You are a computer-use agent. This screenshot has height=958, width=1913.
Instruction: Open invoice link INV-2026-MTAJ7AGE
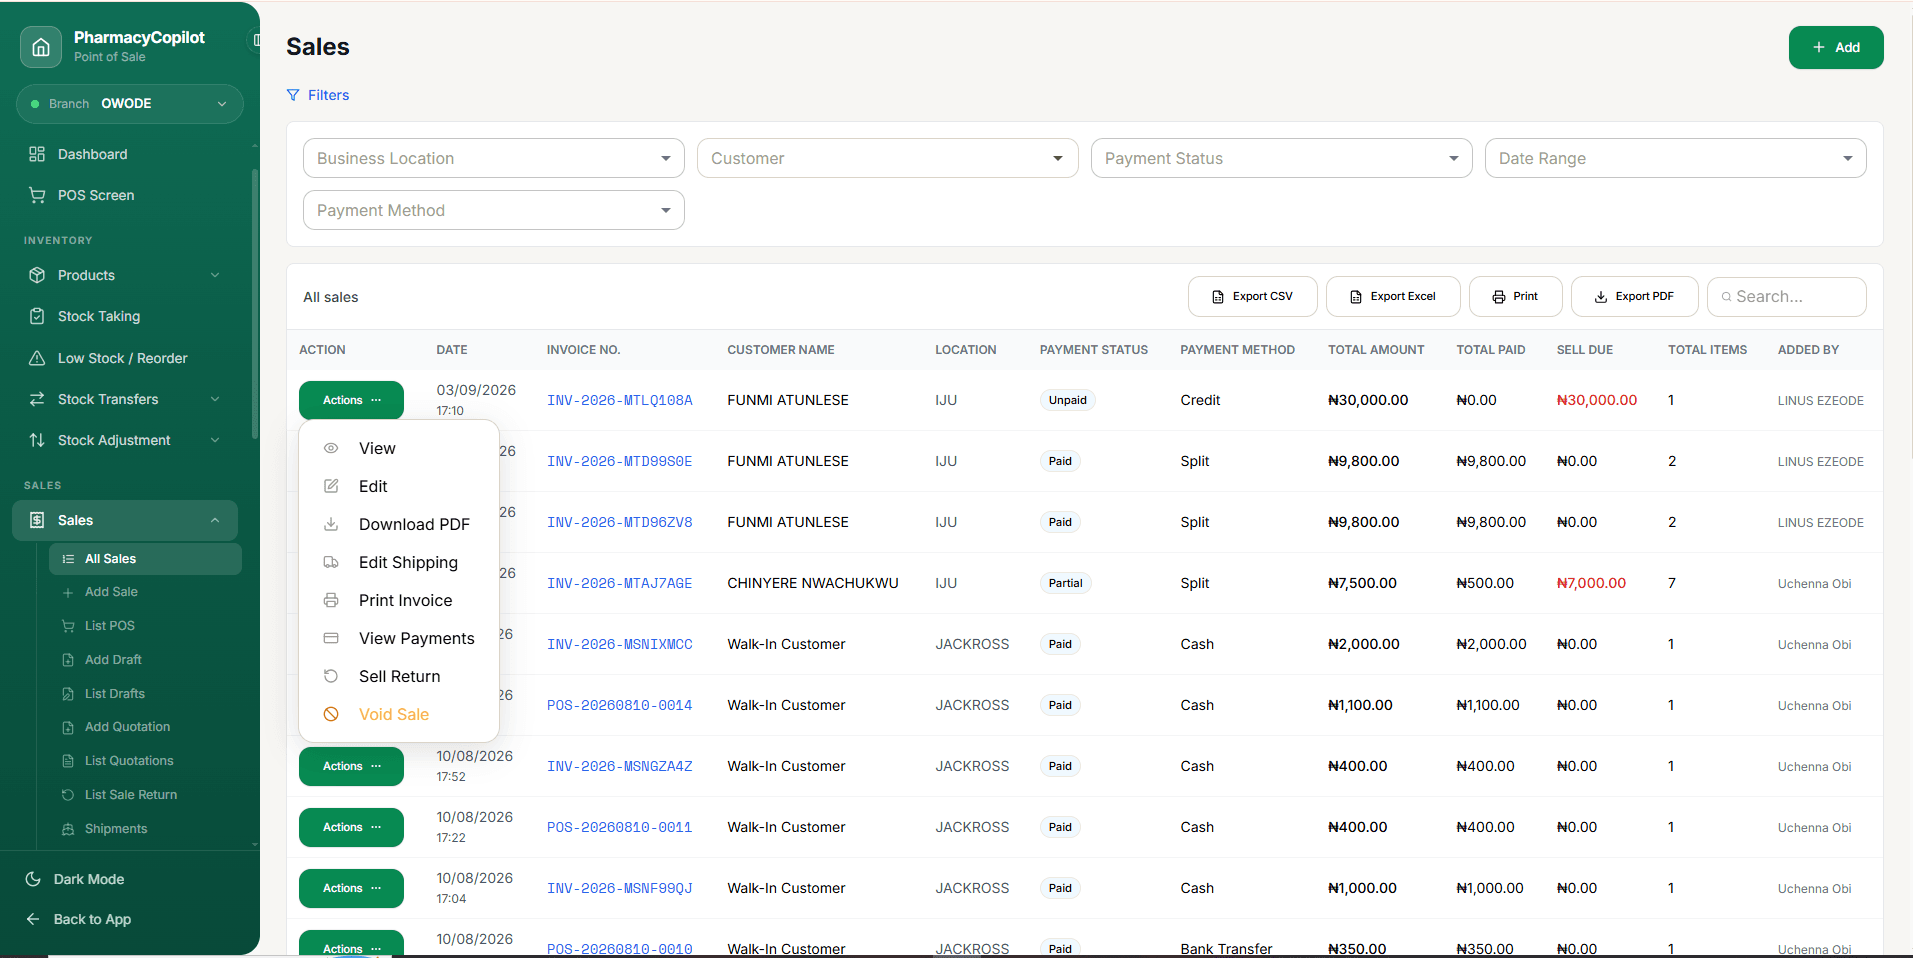(x=619, y=583)
